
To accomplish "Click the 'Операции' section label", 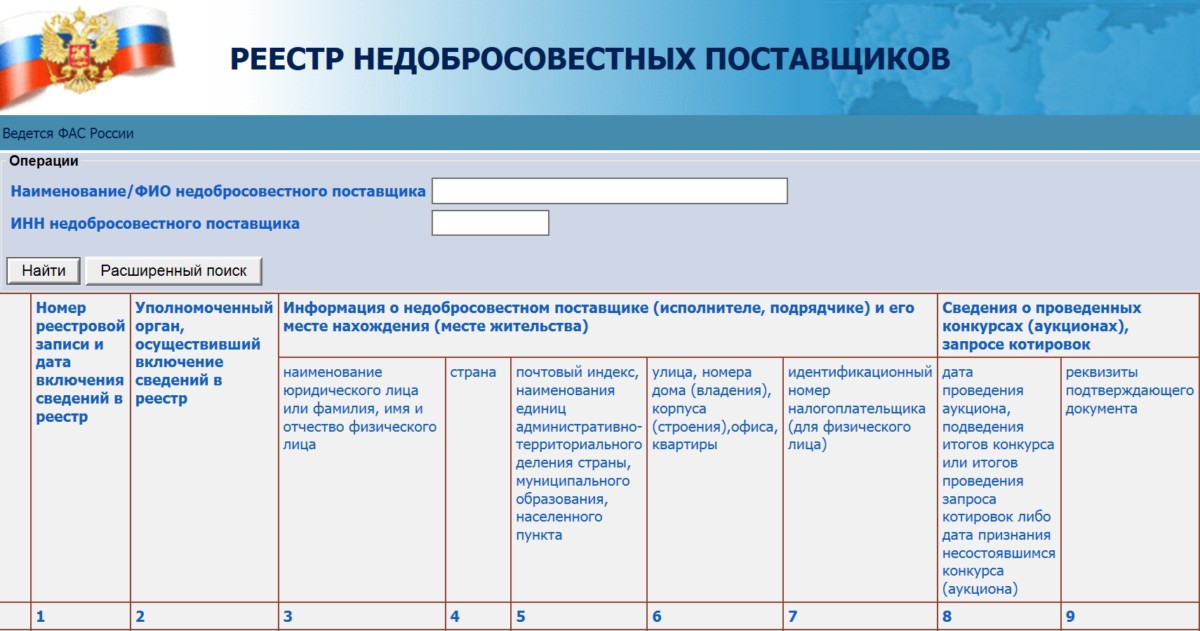I will (x=44, y=160).
